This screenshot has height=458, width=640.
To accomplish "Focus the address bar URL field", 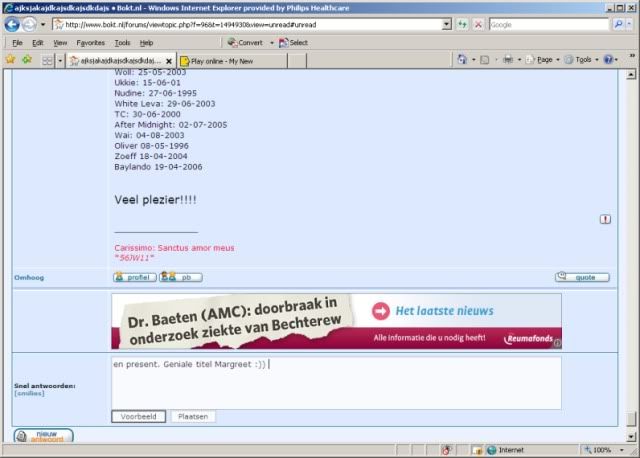I will coord(247,24).
